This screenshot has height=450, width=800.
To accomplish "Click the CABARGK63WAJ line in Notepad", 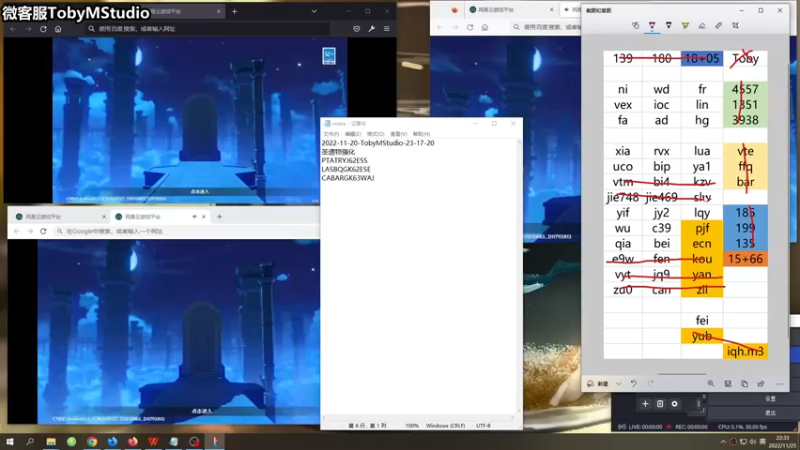I will click(x=347, y=178).
